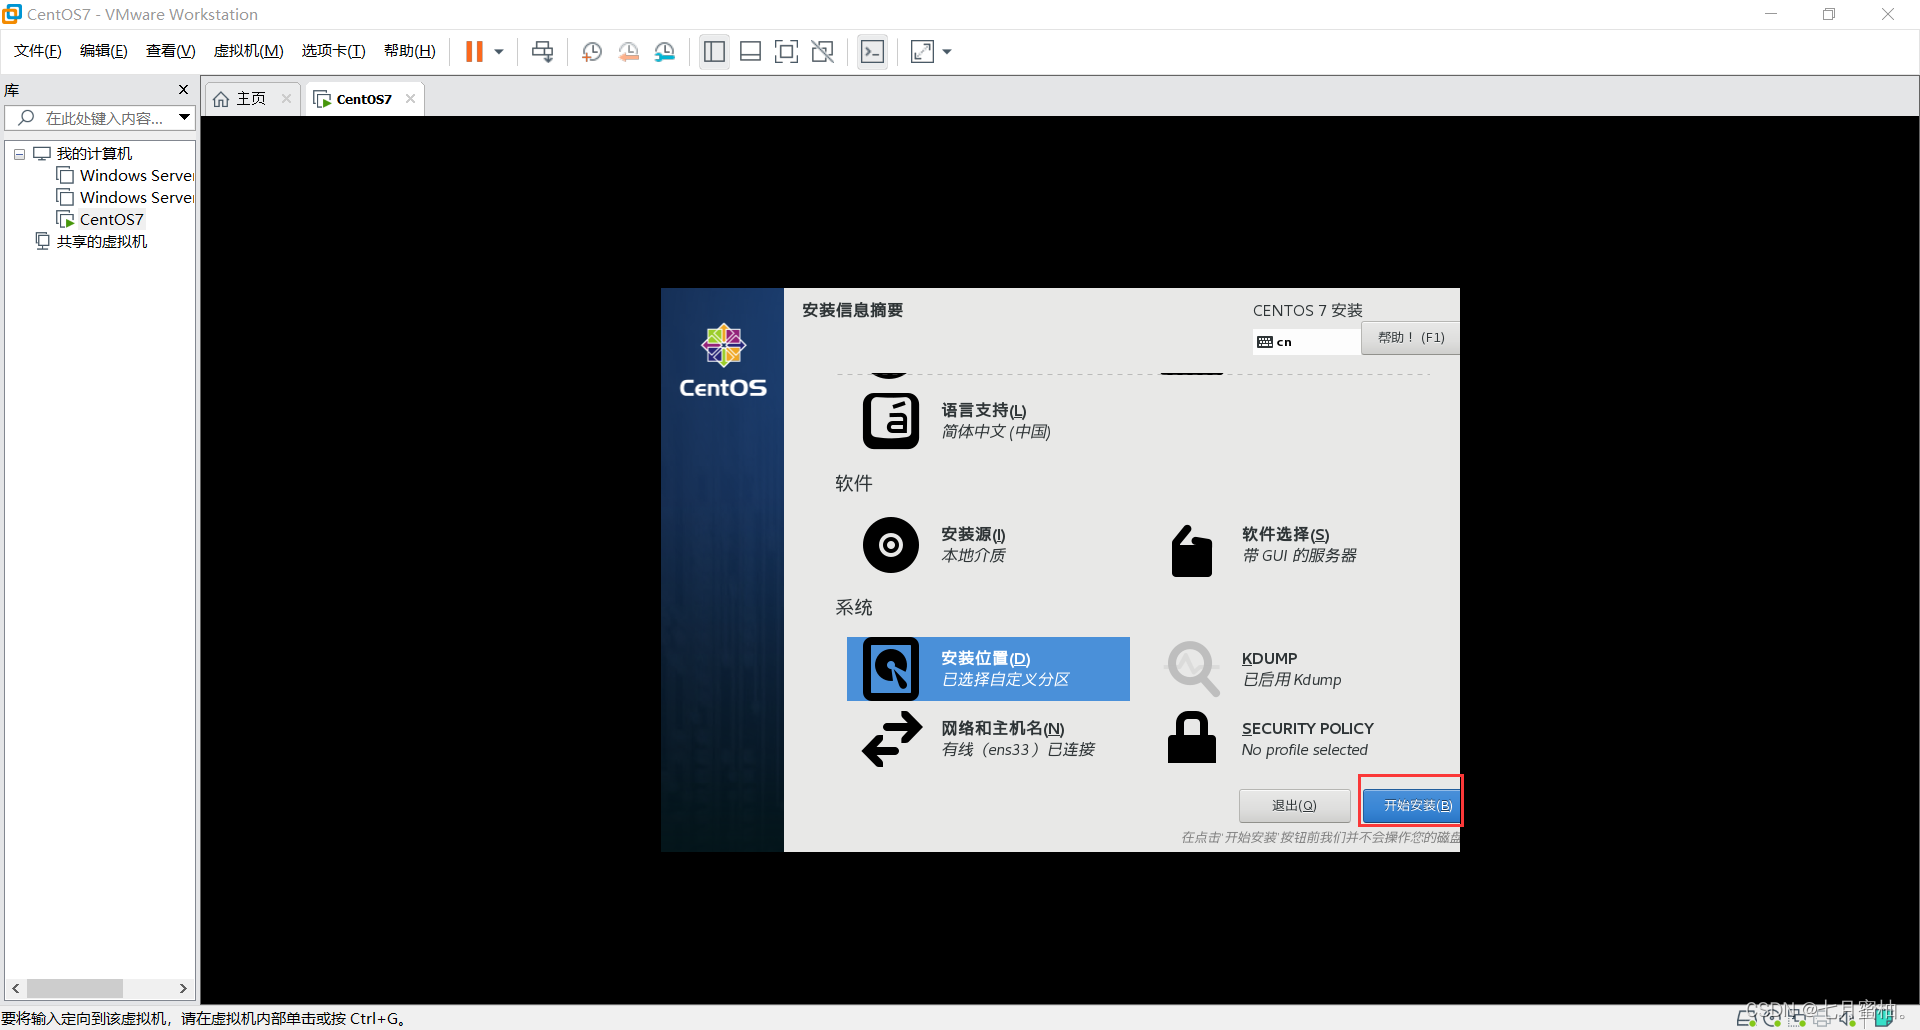This screenshot has height=1030, width=1920.
Task: Open SECURITY POLICY lock icon
Action: pos(1192,737)
